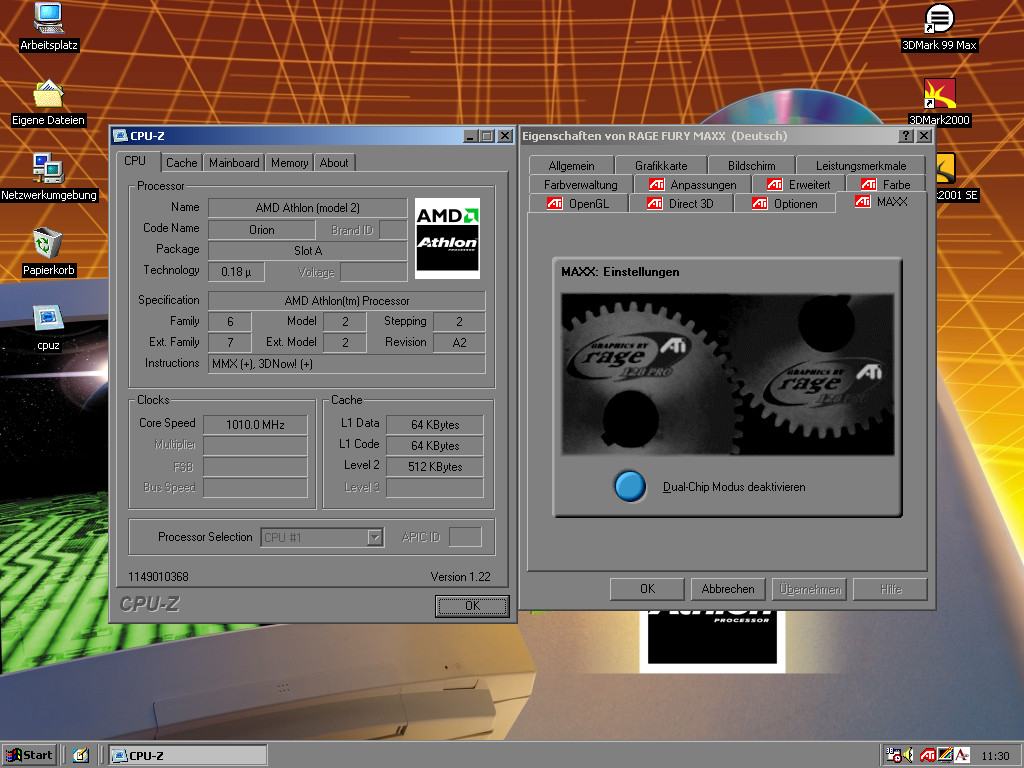Open the Start menu
Image resolution: width=1024 pixels, height=768 pixels.
tap(28, 755)
